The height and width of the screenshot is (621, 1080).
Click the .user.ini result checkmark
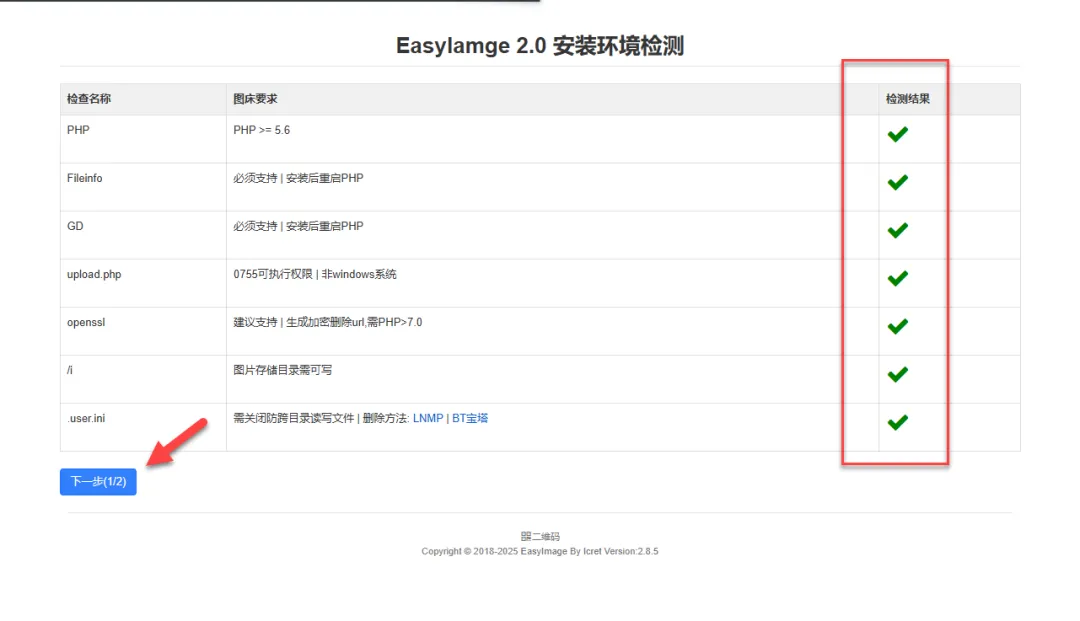point(897,422)
